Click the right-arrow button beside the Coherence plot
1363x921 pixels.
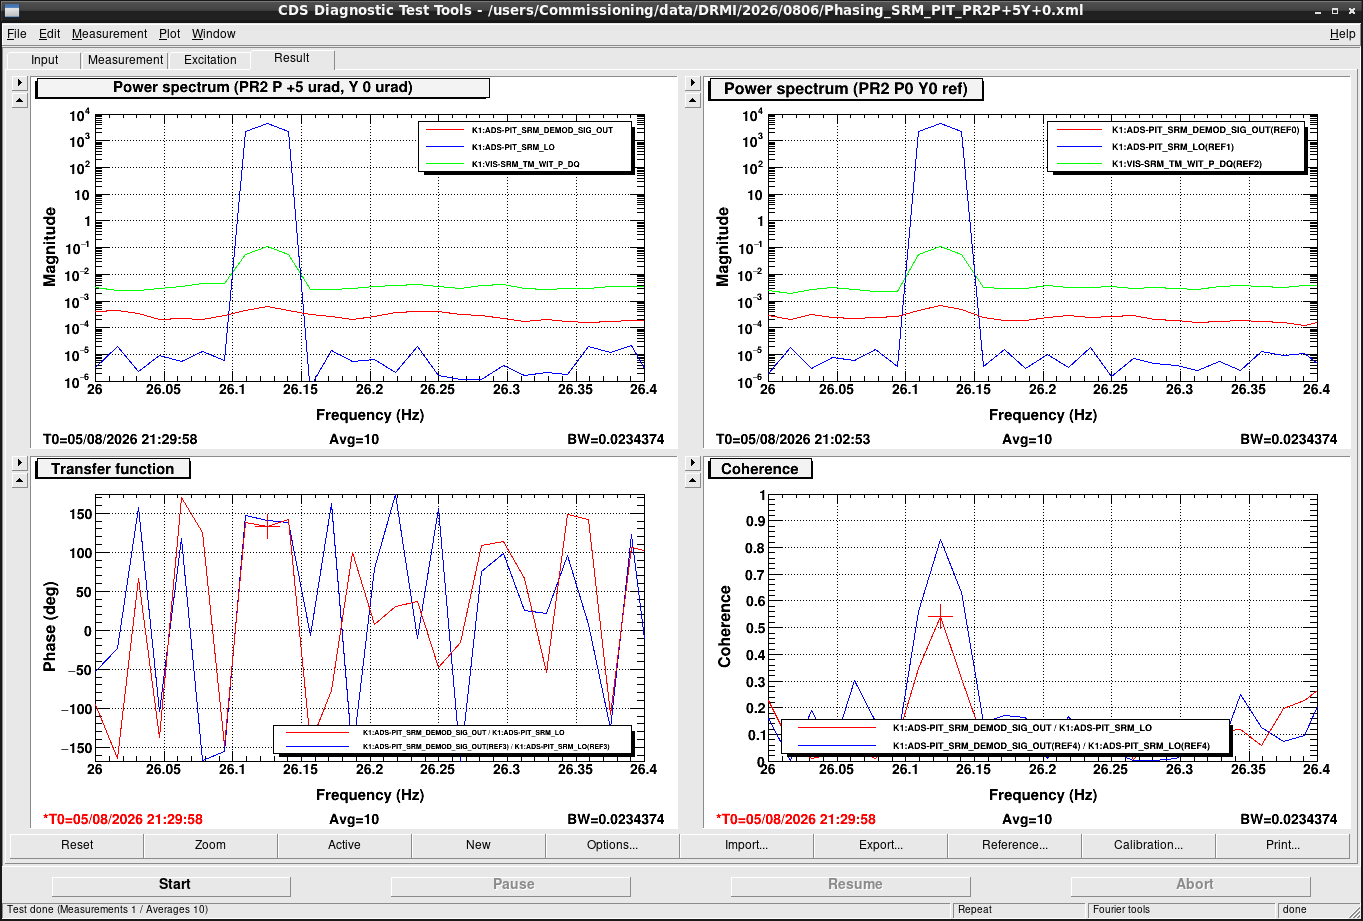(692, 464)
